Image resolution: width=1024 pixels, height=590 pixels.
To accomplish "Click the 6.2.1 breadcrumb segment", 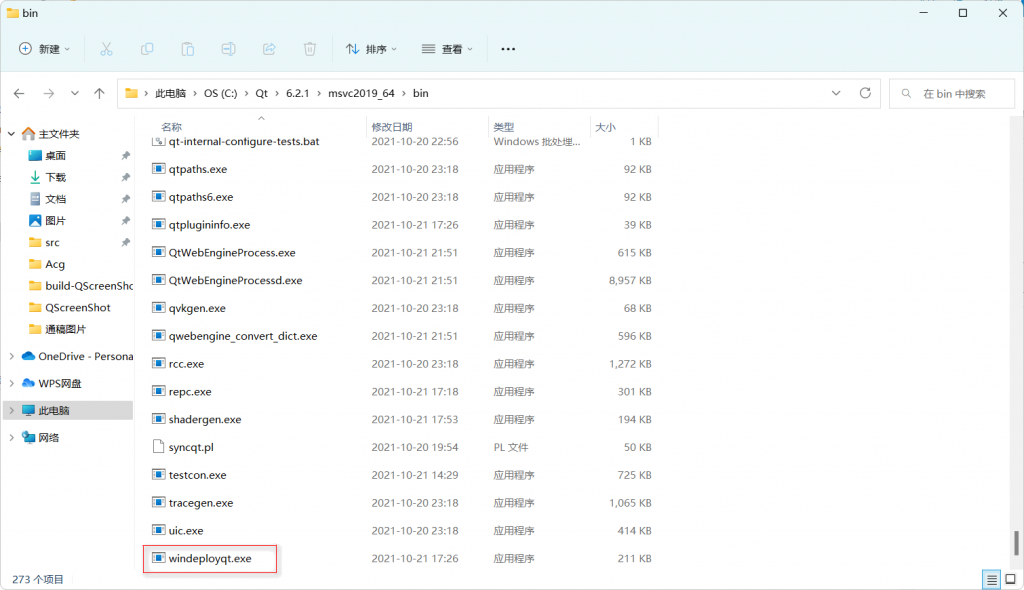I will 297,93.
